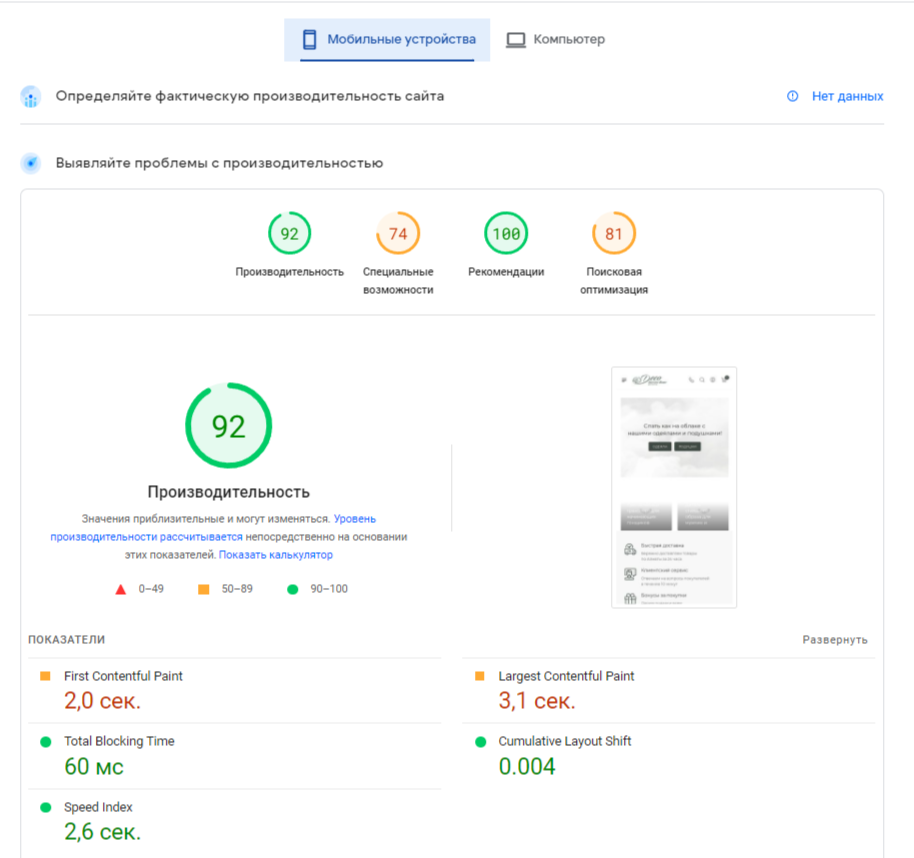Image resolution: width=914 pixels, height=858 pixels.
Task: Click the Показать калькулятор link
Action: pos(276,554)
